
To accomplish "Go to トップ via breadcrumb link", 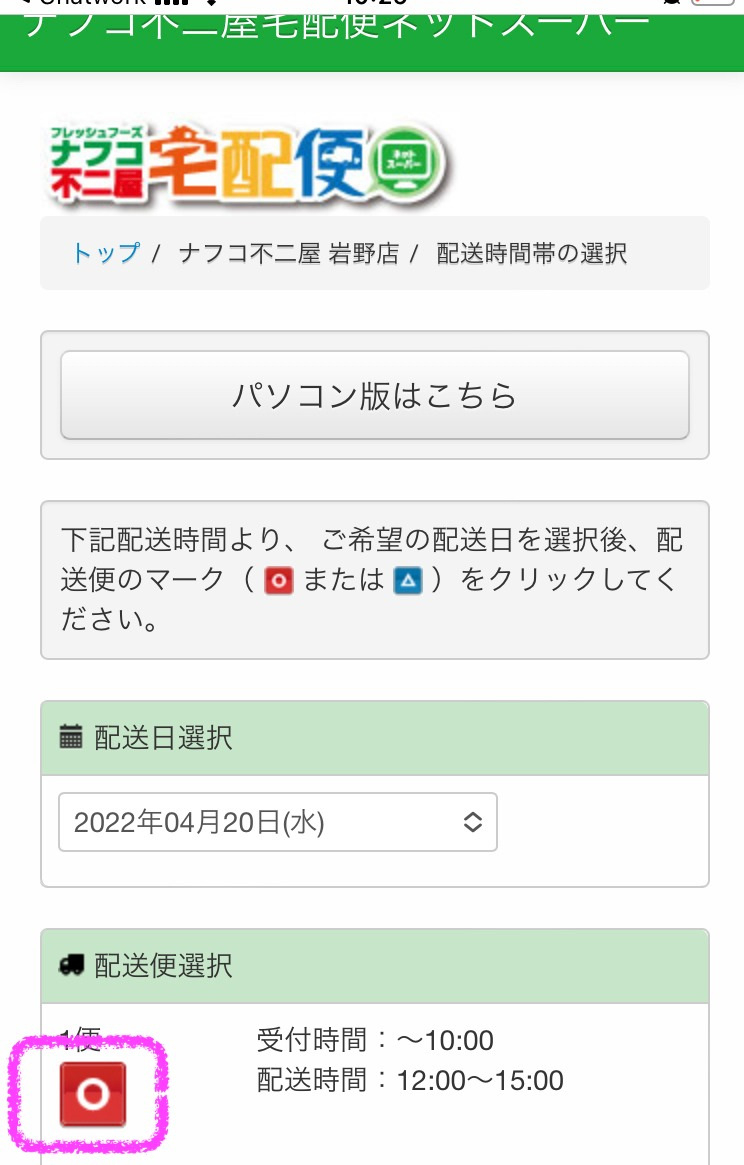I will [x=105, y=253].
